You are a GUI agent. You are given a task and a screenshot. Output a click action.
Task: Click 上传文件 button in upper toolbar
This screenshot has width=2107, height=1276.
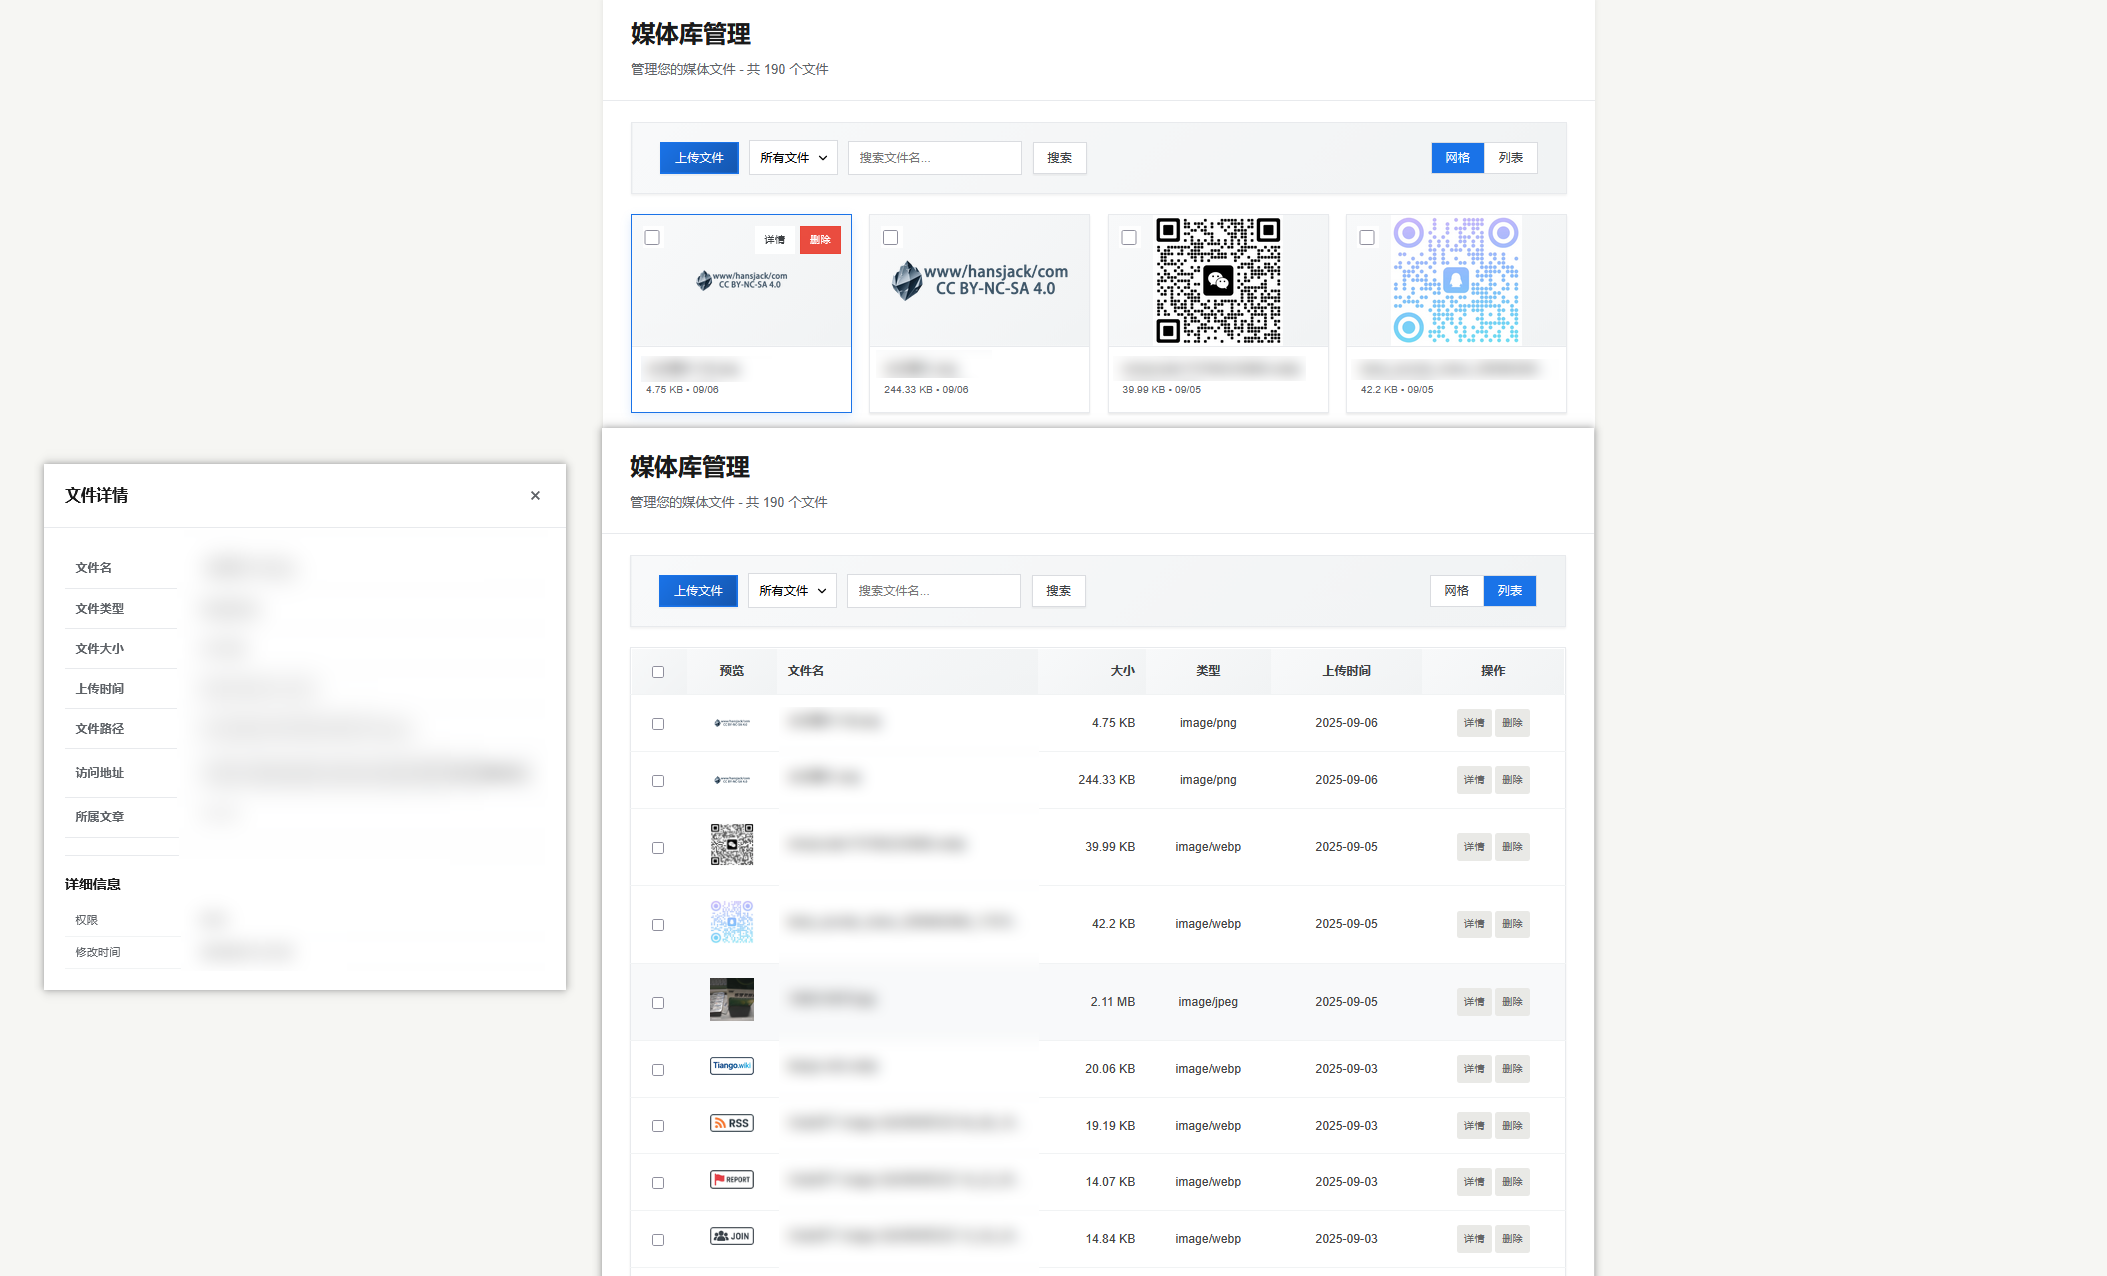pos(699,158)
